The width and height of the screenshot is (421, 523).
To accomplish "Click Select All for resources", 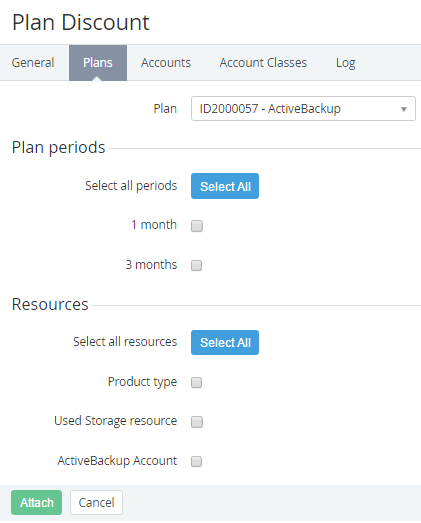I will [x=225, y=343].
